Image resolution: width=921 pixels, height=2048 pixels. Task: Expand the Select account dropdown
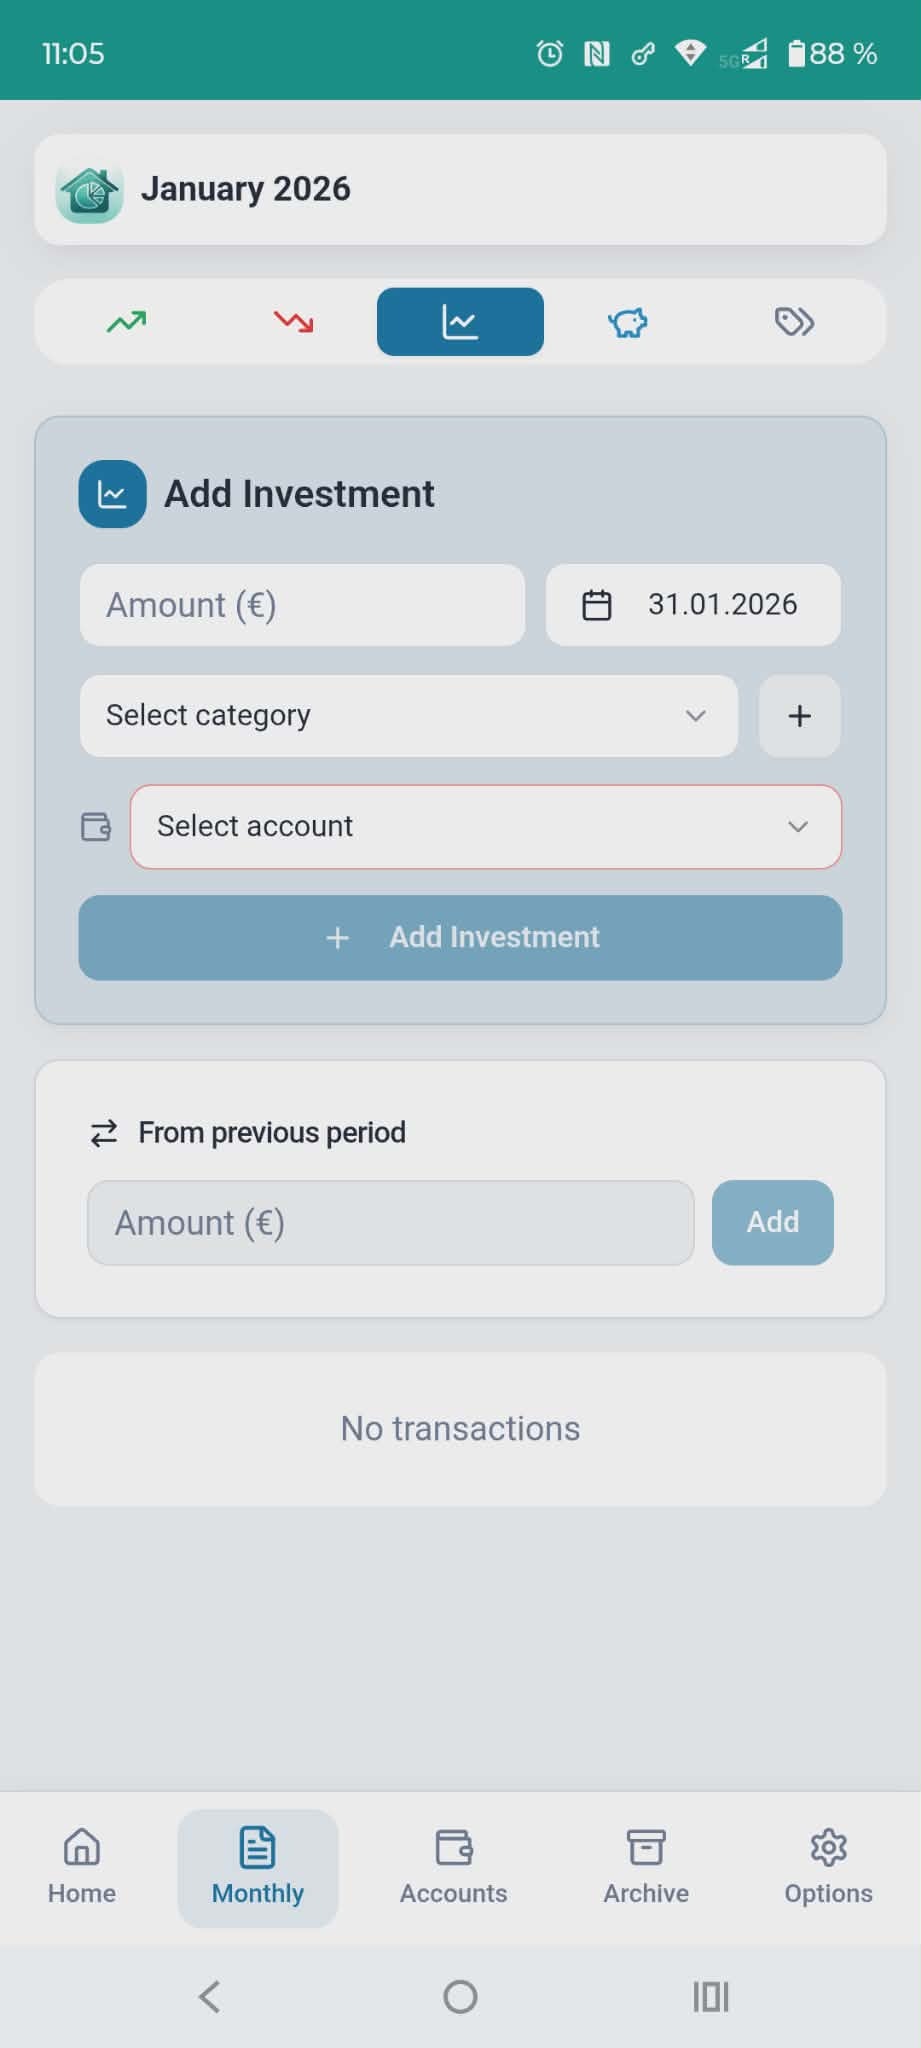(484, 827)
